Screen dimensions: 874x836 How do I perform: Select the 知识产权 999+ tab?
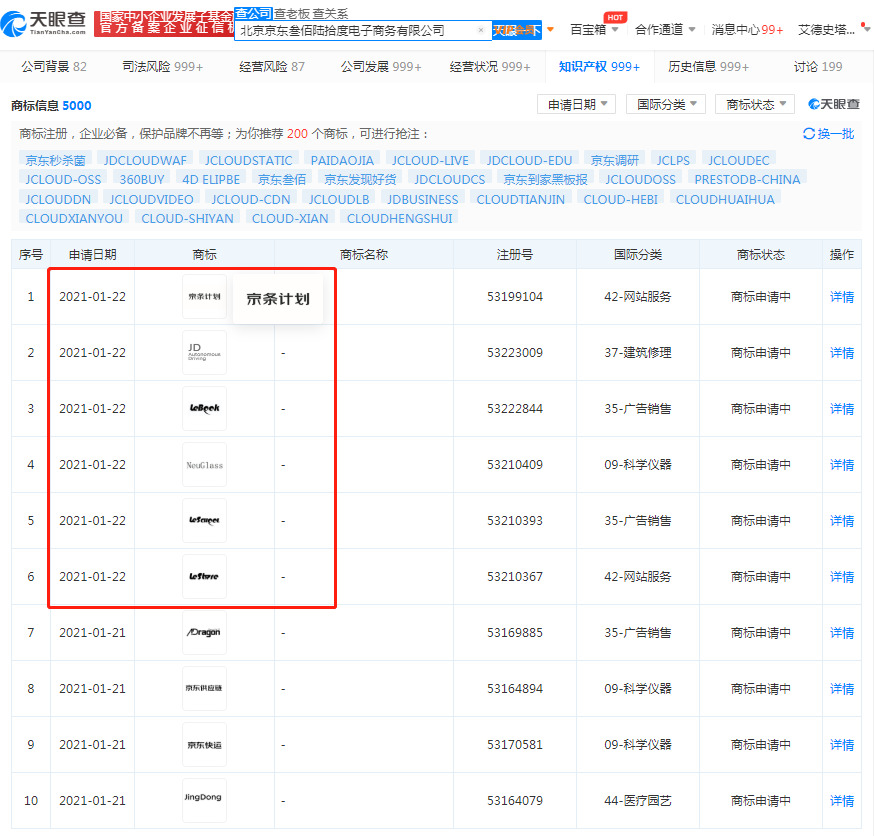tap(599, 67)
